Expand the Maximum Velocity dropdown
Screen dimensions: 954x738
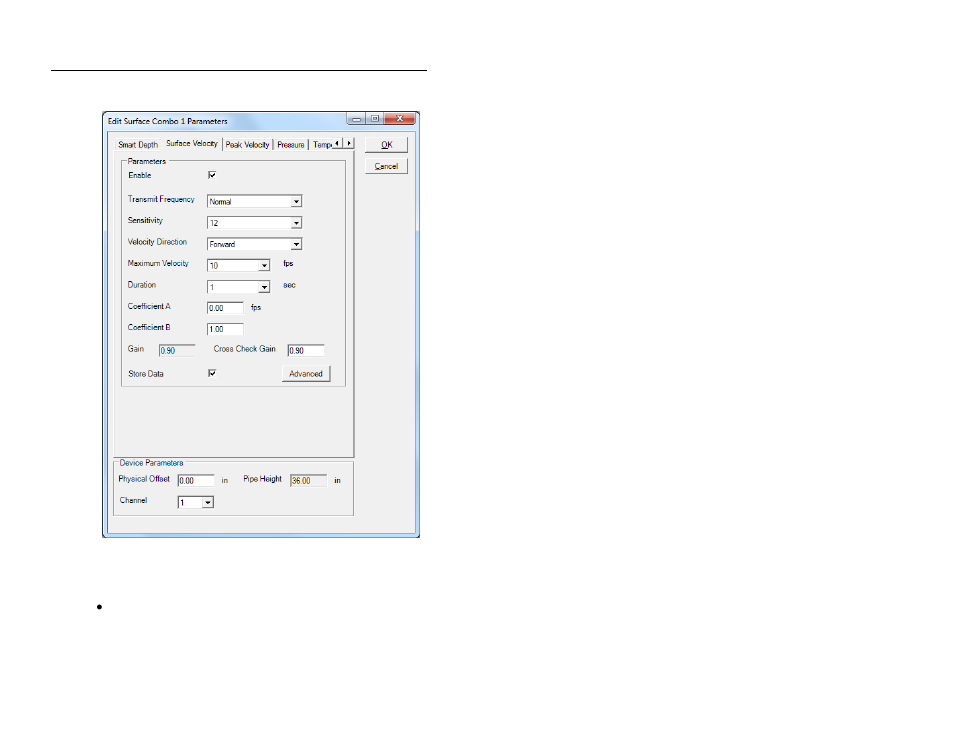point(264,266)
